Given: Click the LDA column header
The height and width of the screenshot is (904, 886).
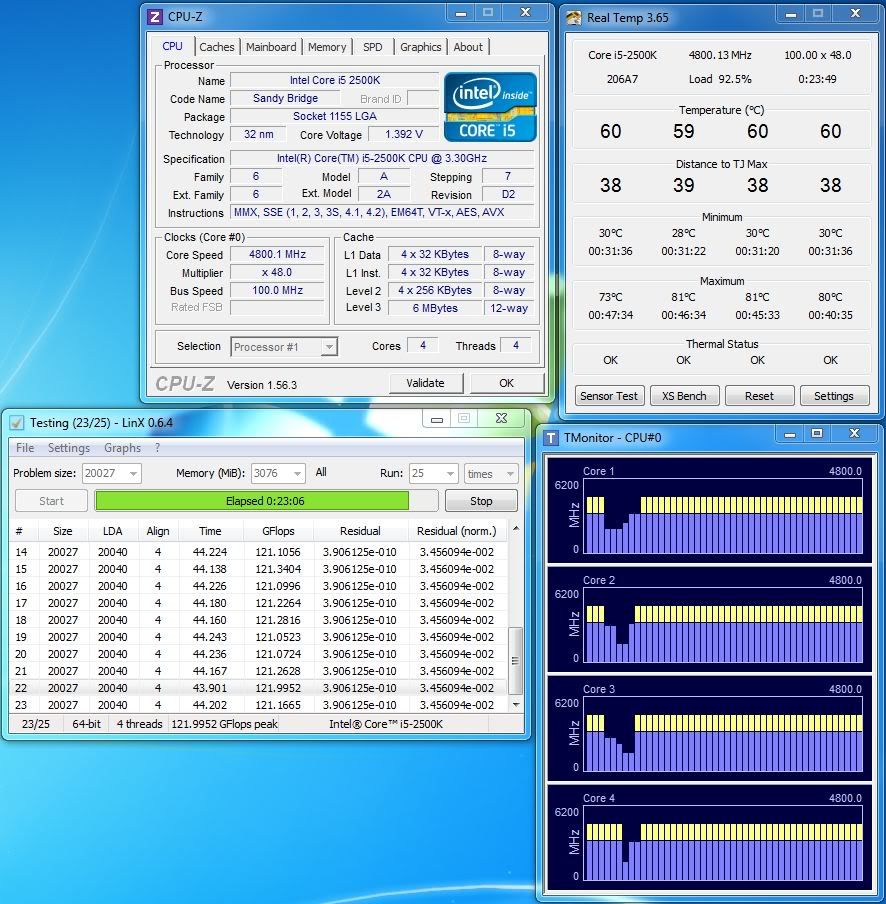Looking at the screenshot, I should click(112, 531).
